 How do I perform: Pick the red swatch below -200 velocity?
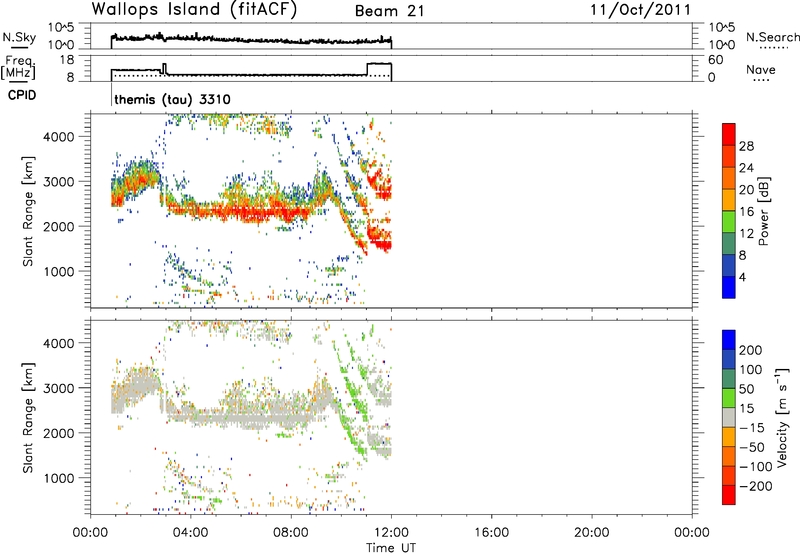point(729,495)
